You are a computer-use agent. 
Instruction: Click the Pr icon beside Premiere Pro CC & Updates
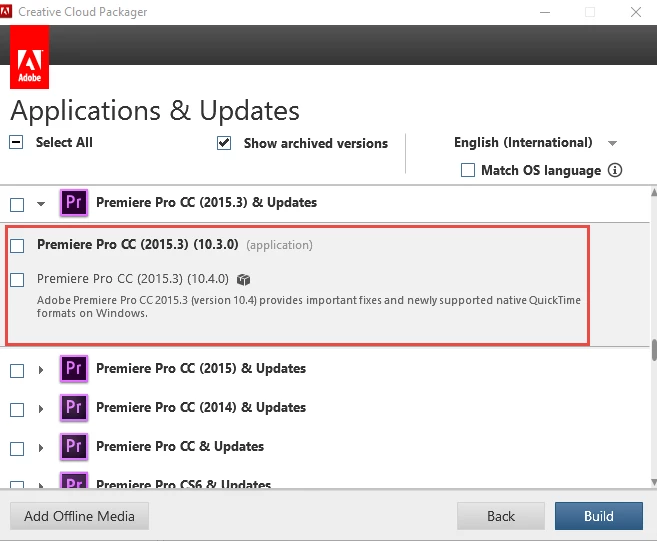74,446
